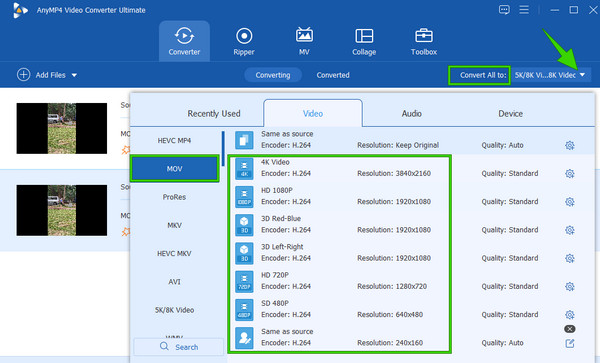The height and width of the screenshot is (363, 600).
Task: Click the 3D Left-Right cube icon
Action: (244, 253)
